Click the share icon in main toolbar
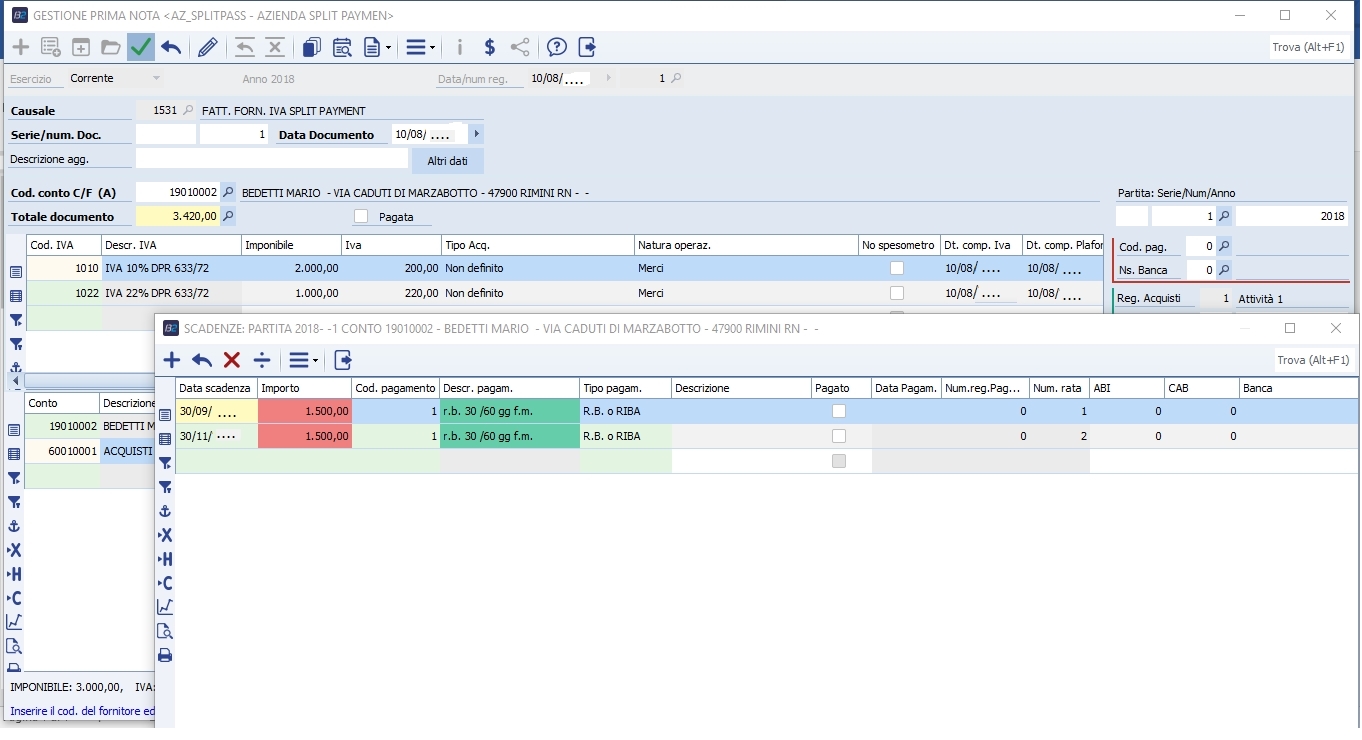Viewport: 1362px width, 740px height. pos(520,47)
